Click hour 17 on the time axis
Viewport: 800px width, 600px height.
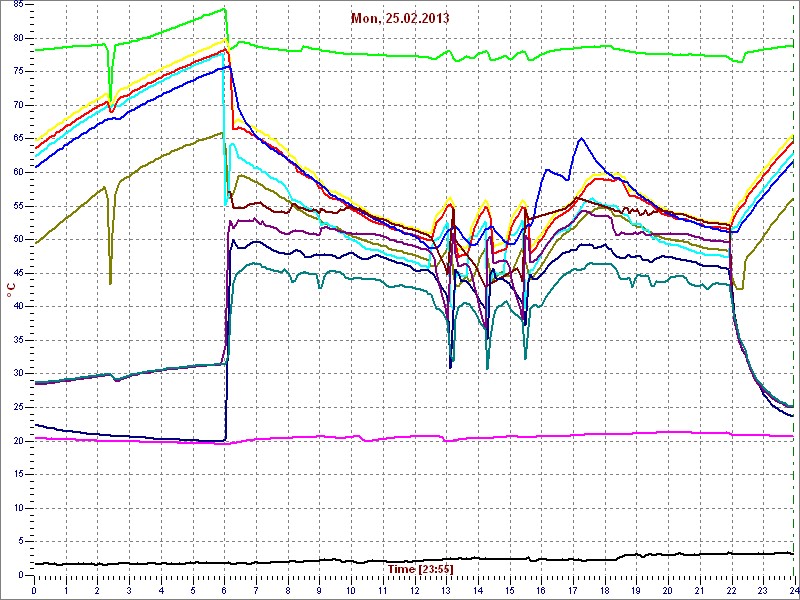573,590
